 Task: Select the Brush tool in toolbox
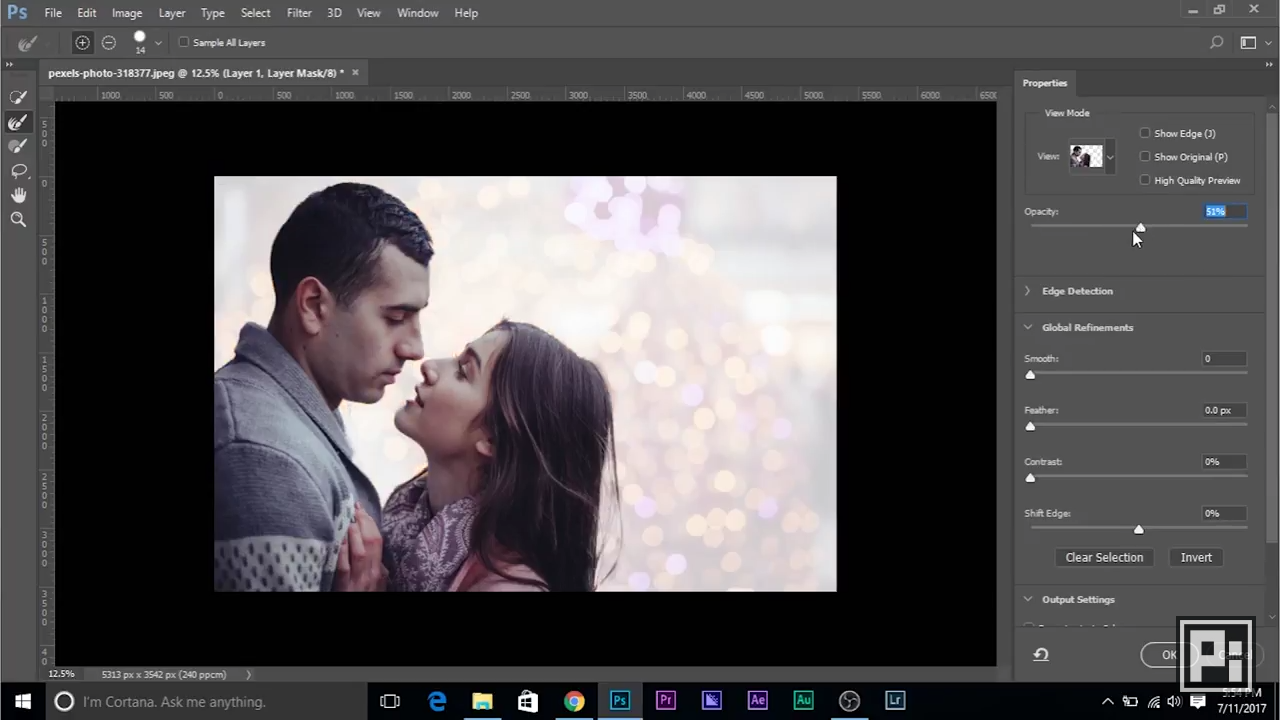pyautogui.click(x=18, y=146)
